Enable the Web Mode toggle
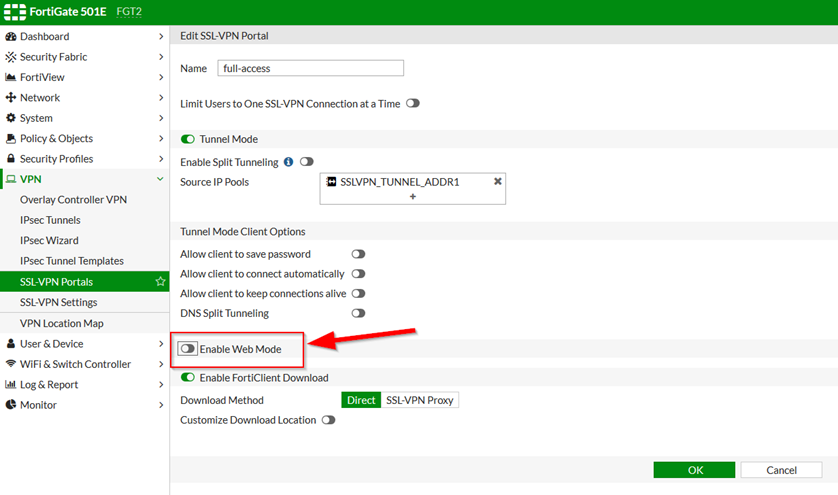This screenshot has height=495, width=838. point(187,349)
